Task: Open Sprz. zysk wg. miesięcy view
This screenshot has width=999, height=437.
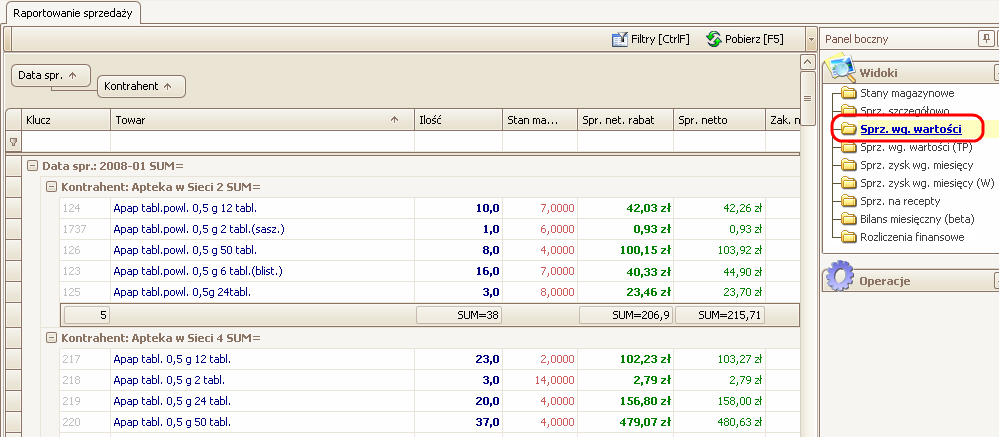Action: (916, 166)
